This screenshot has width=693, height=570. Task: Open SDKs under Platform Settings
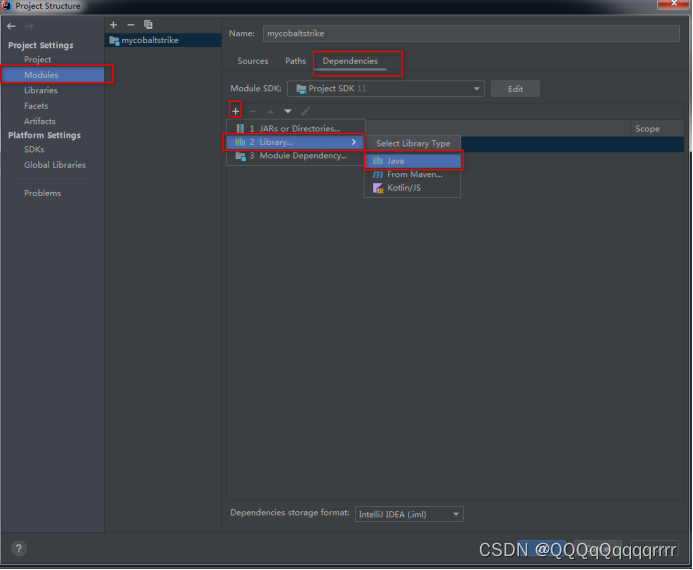click(34, 149)
